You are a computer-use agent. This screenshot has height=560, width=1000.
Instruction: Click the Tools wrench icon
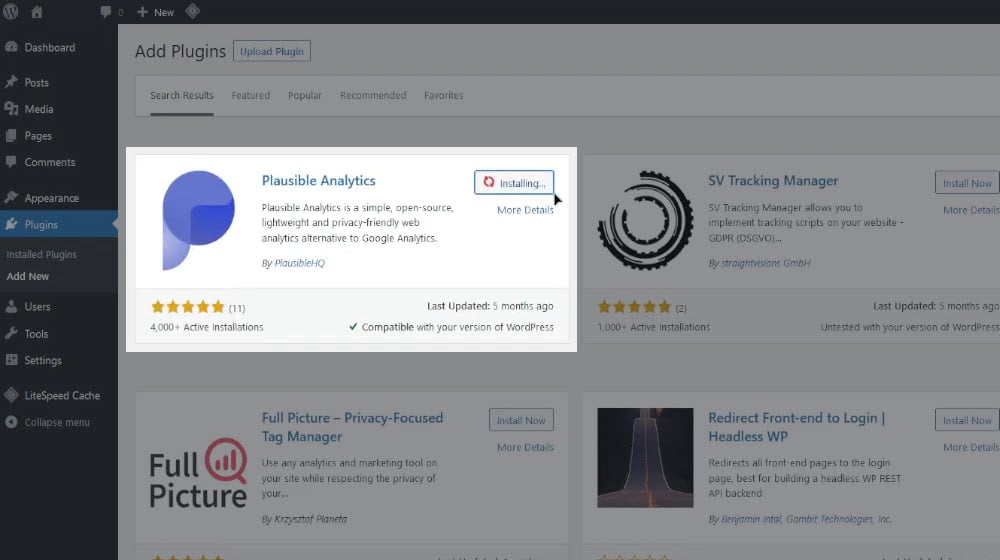click(11, 334)
